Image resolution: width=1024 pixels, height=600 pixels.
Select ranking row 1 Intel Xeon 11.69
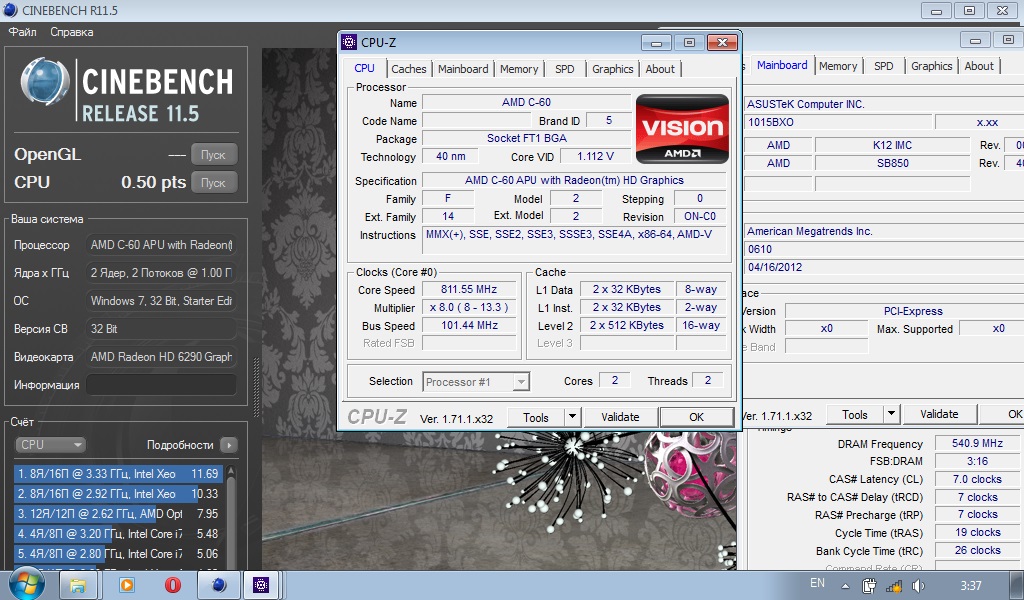[x=118, y=474]
